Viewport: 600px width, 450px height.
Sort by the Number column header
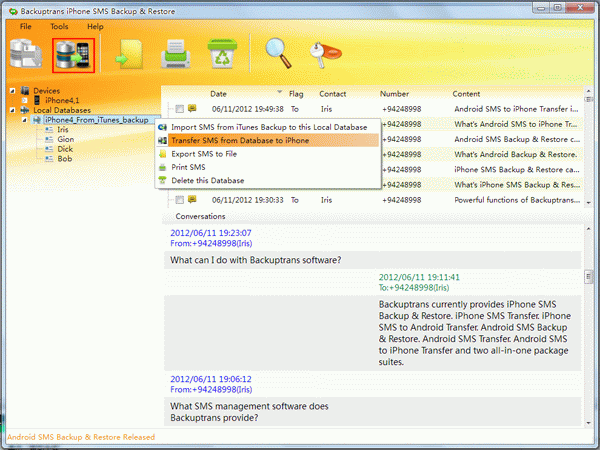point(394,94)
